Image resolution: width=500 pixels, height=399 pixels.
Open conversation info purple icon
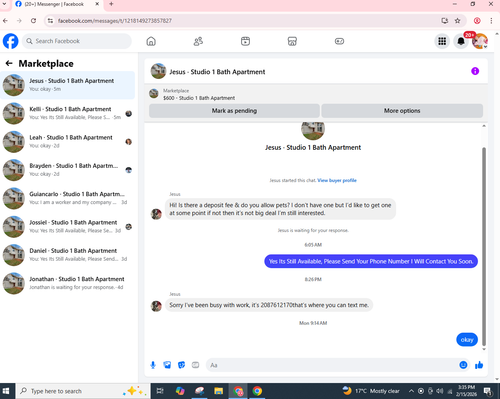[x=475, y=71]
